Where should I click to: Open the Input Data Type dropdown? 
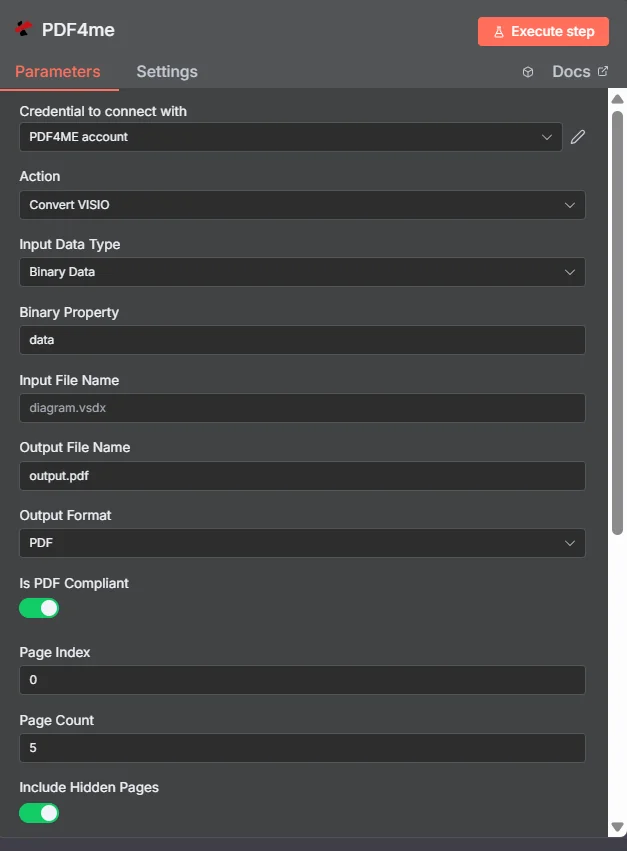302,272
